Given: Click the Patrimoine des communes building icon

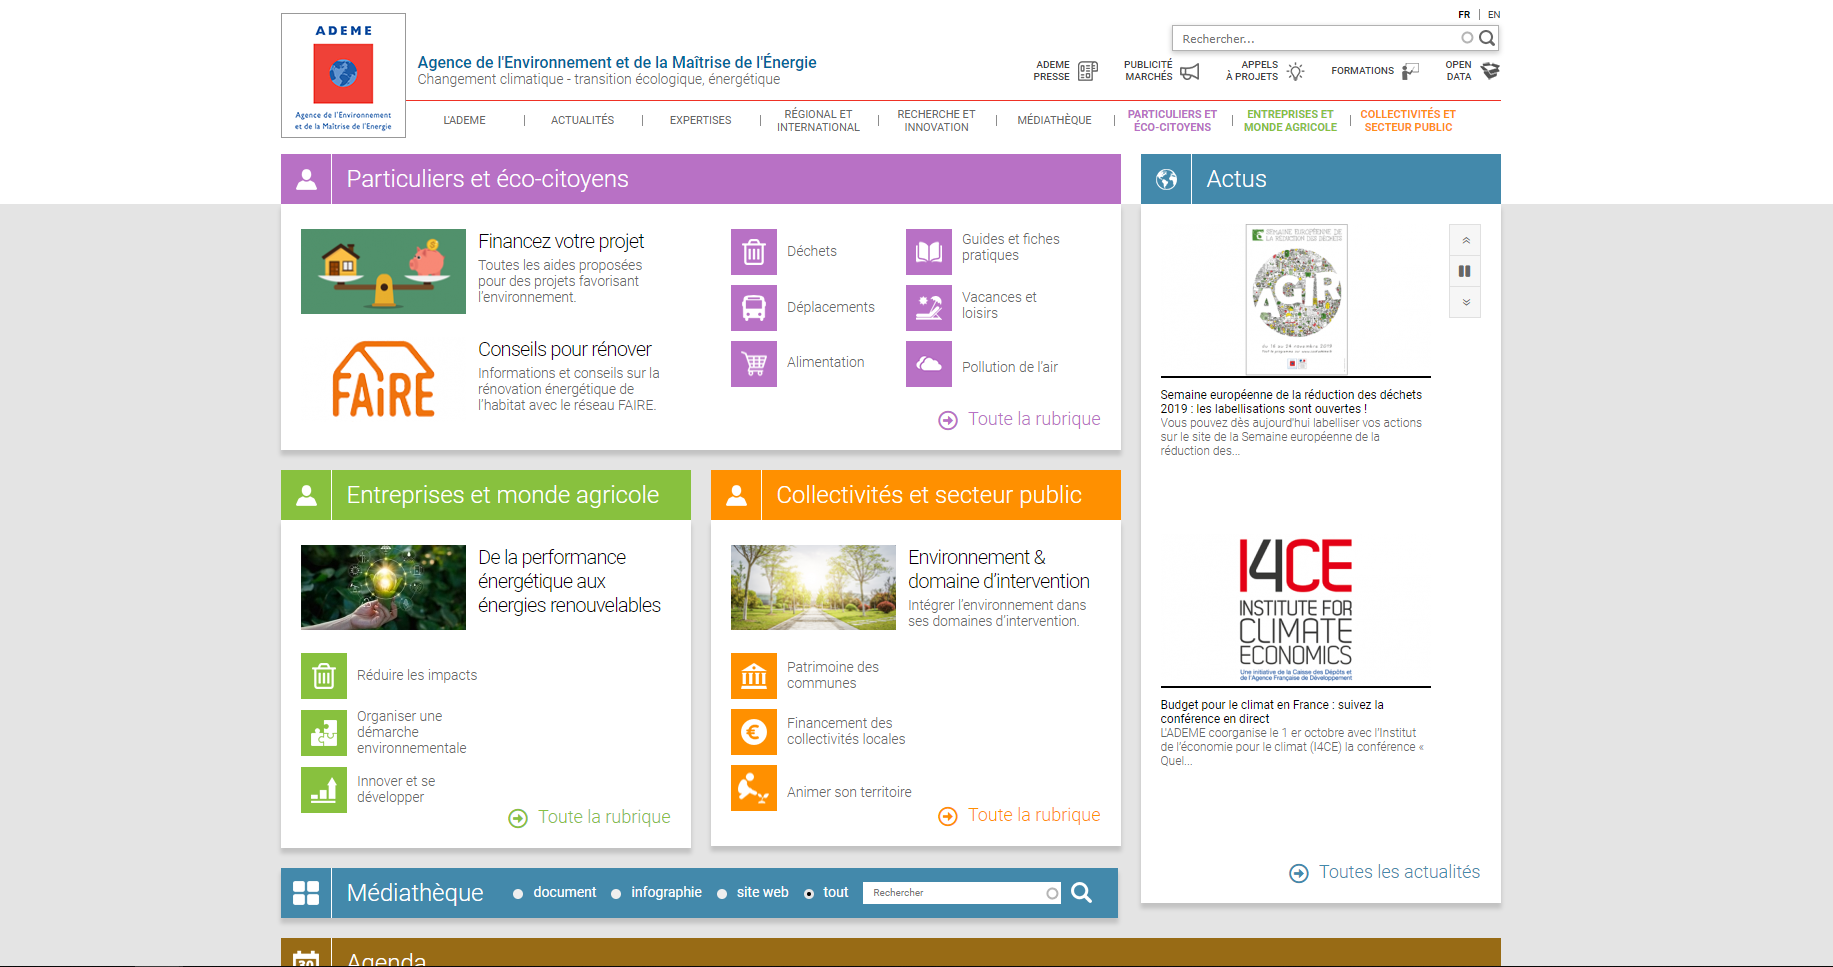Looking at the screenshot, I should tap(754, 676).
